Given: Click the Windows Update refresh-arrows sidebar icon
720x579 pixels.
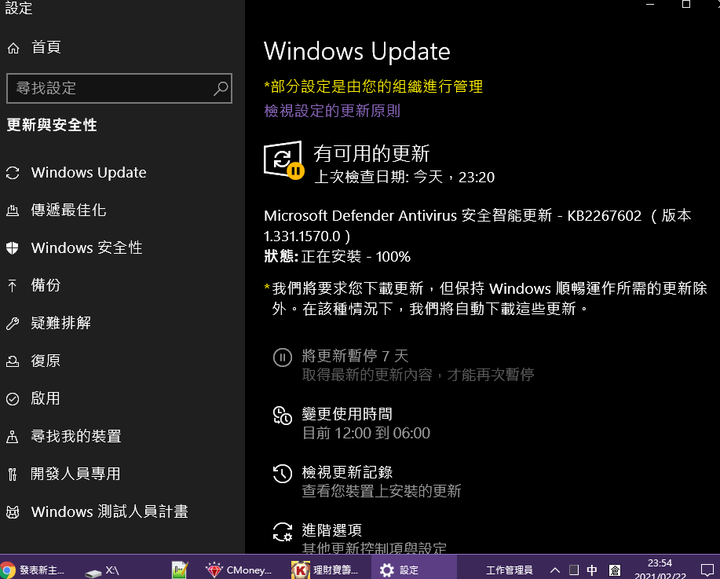Looking at the screenshot, I should click(13, 173).
